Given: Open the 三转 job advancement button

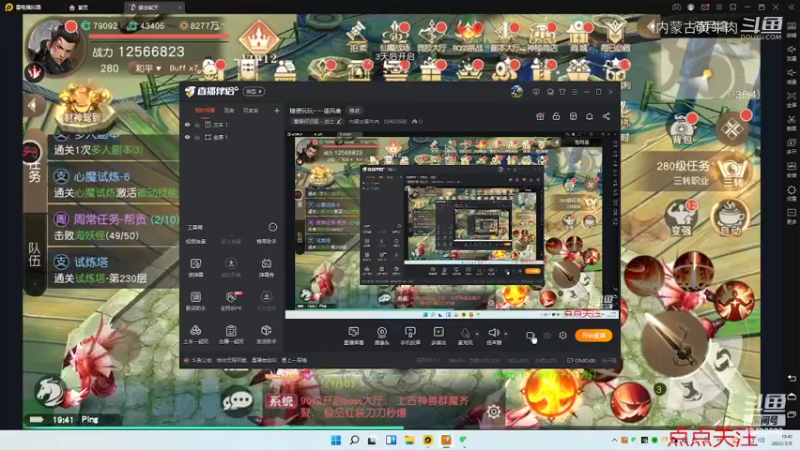Looking at the screenshot, I should point(732,173).
